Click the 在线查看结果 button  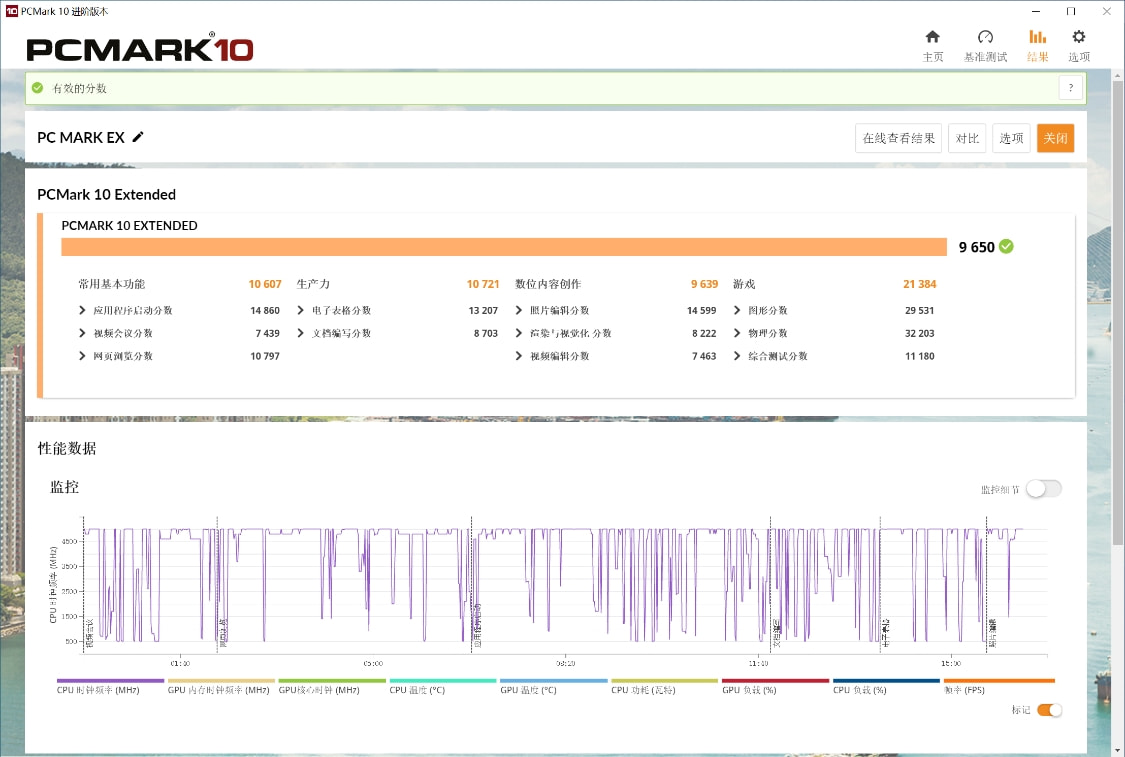(x=898, y=138)
